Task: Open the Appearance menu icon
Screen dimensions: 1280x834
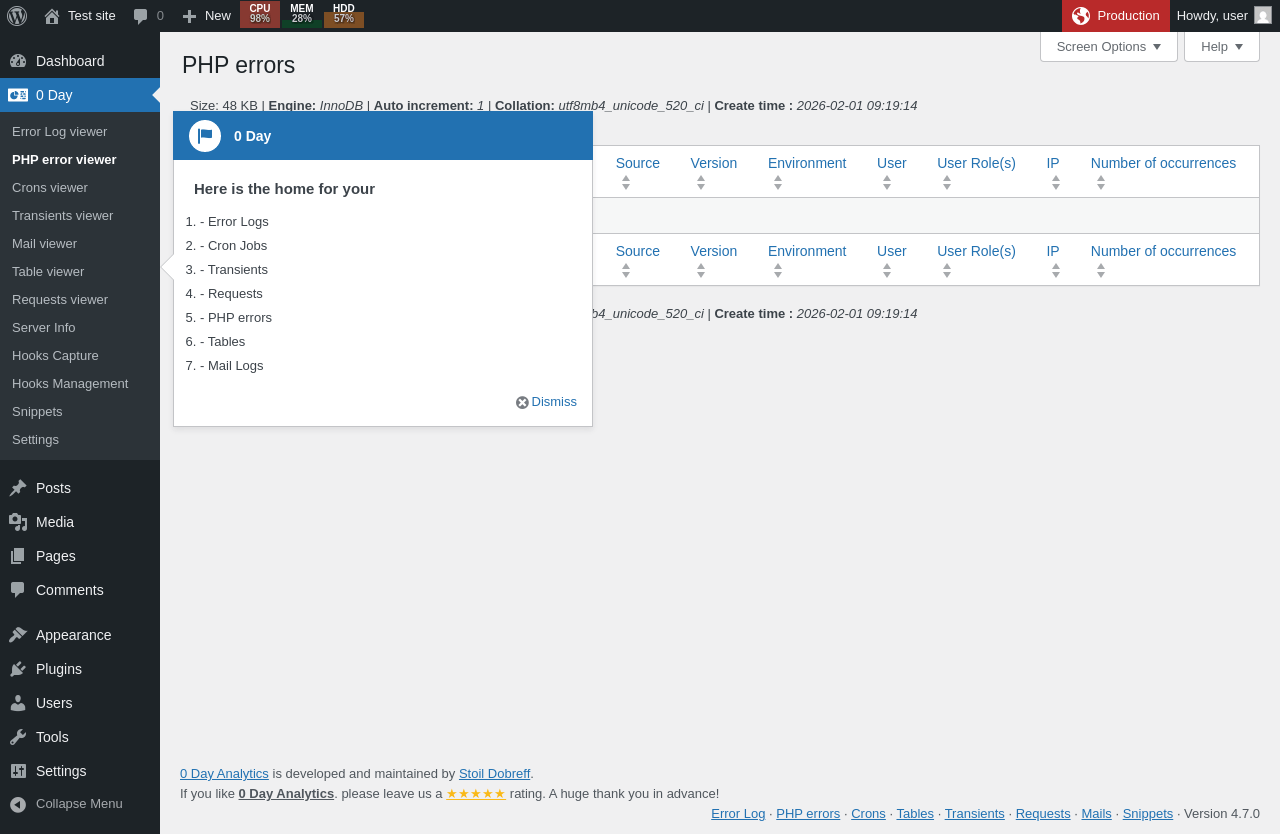Action: click(x=18, y=635)
